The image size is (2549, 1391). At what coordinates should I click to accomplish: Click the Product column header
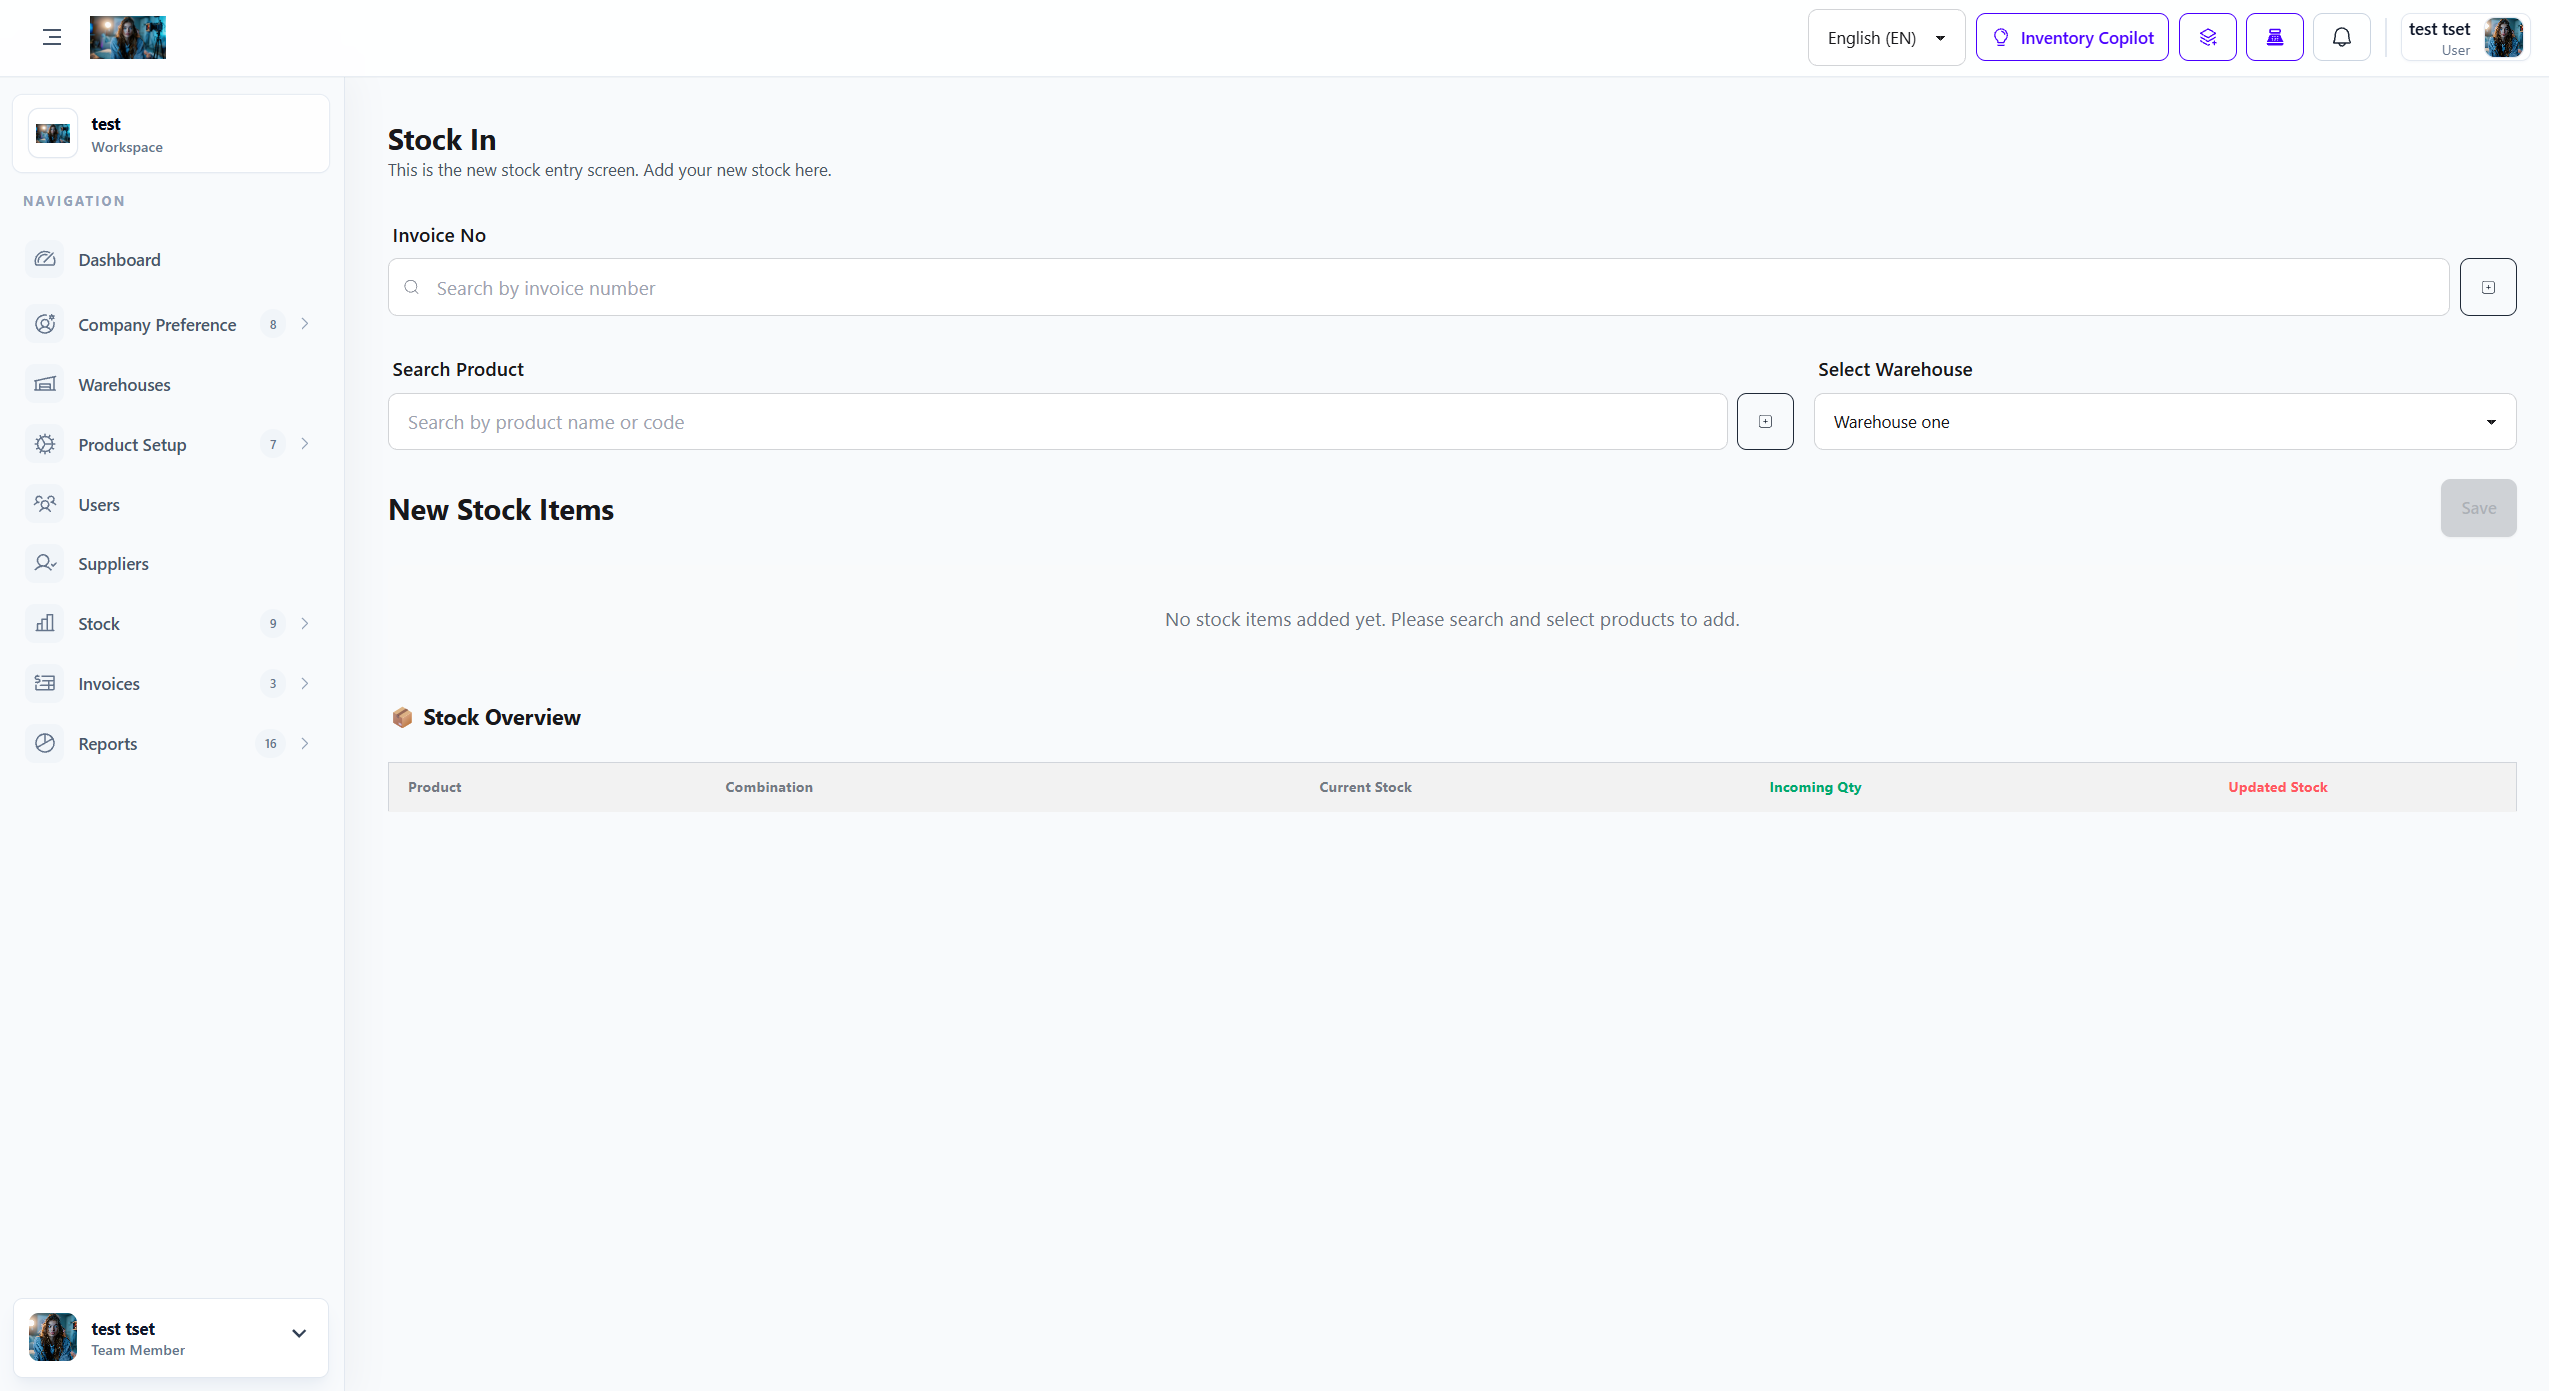[435, 788]
